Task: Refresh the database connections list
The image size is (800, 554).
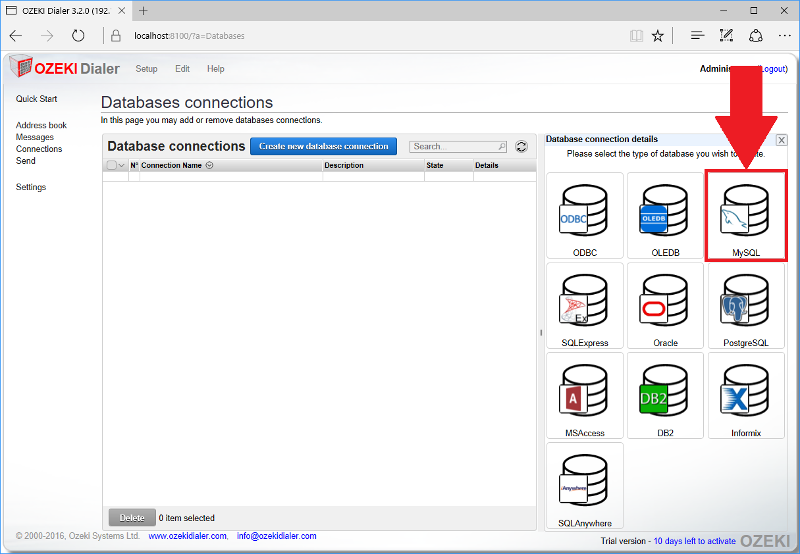Action: click(521, 146)
